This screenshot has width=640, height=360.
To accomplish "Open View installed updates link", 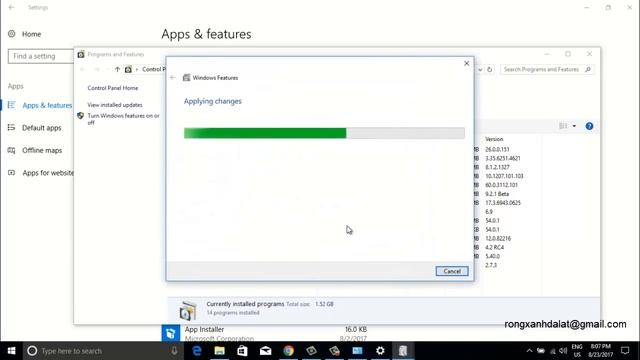I will (x=115, y=105).
